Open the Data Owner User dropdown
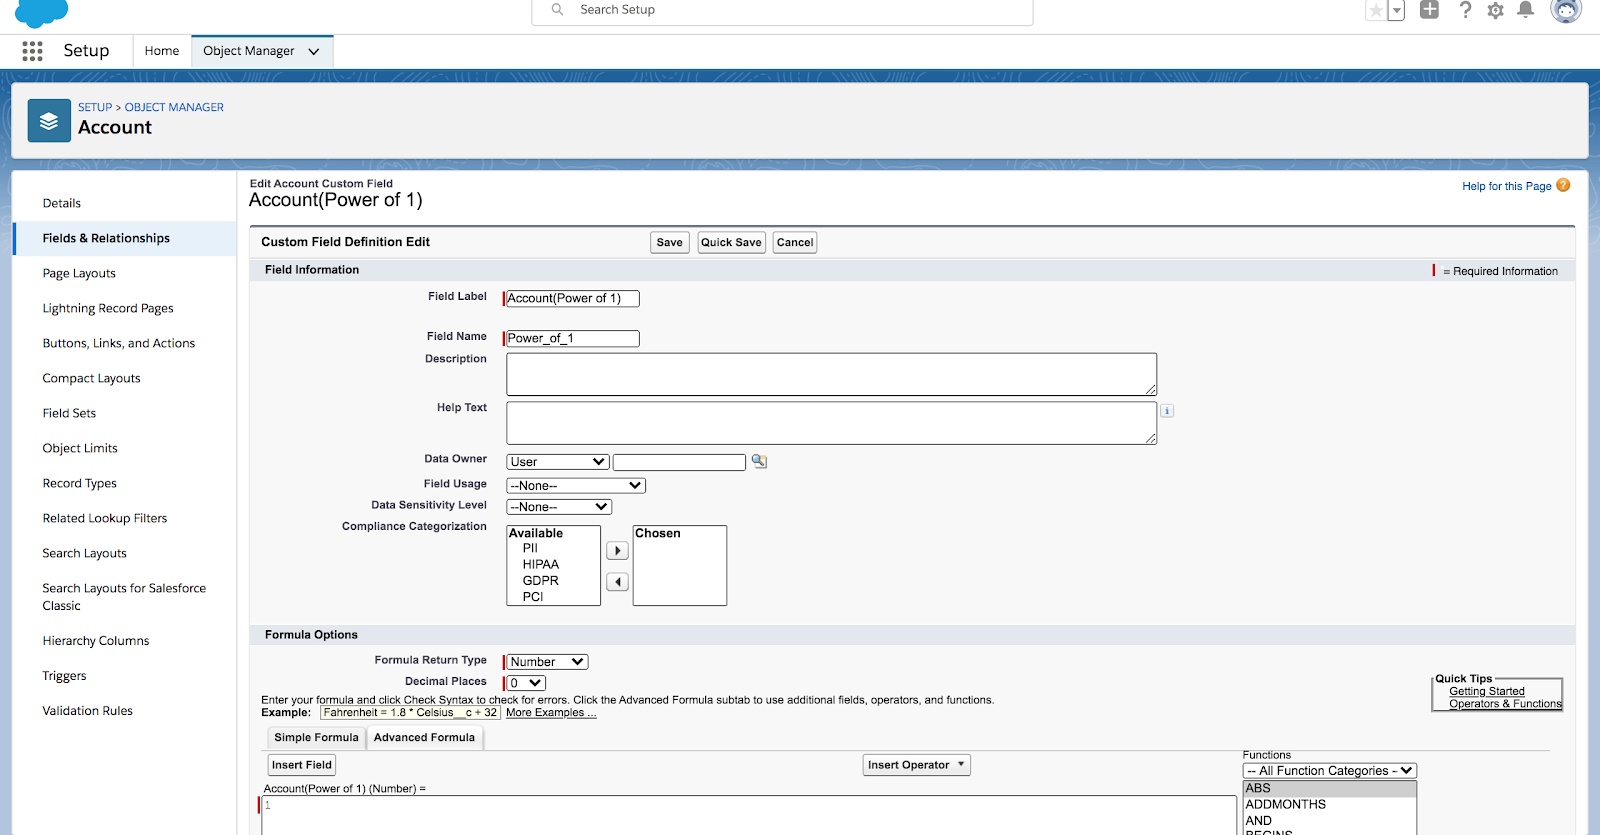 coord(557,462)
